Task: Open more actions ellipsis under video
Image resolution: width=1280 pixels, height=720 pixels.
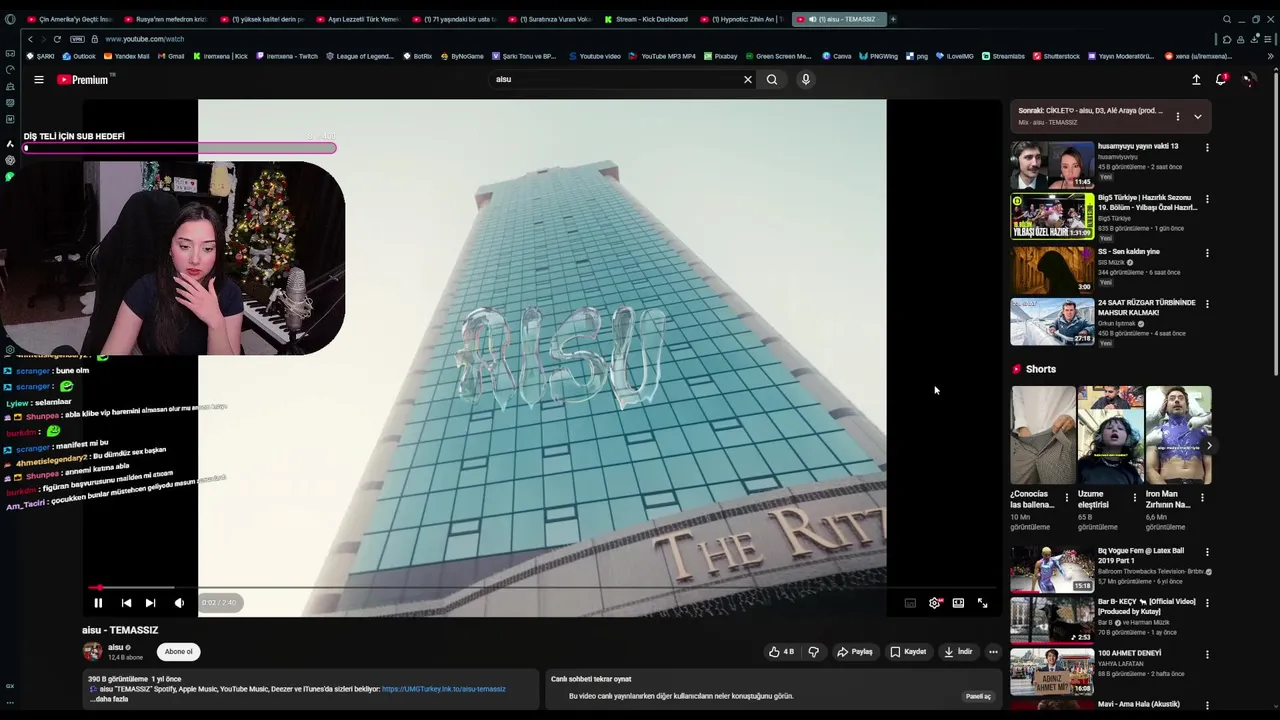Action: (993, 652)
